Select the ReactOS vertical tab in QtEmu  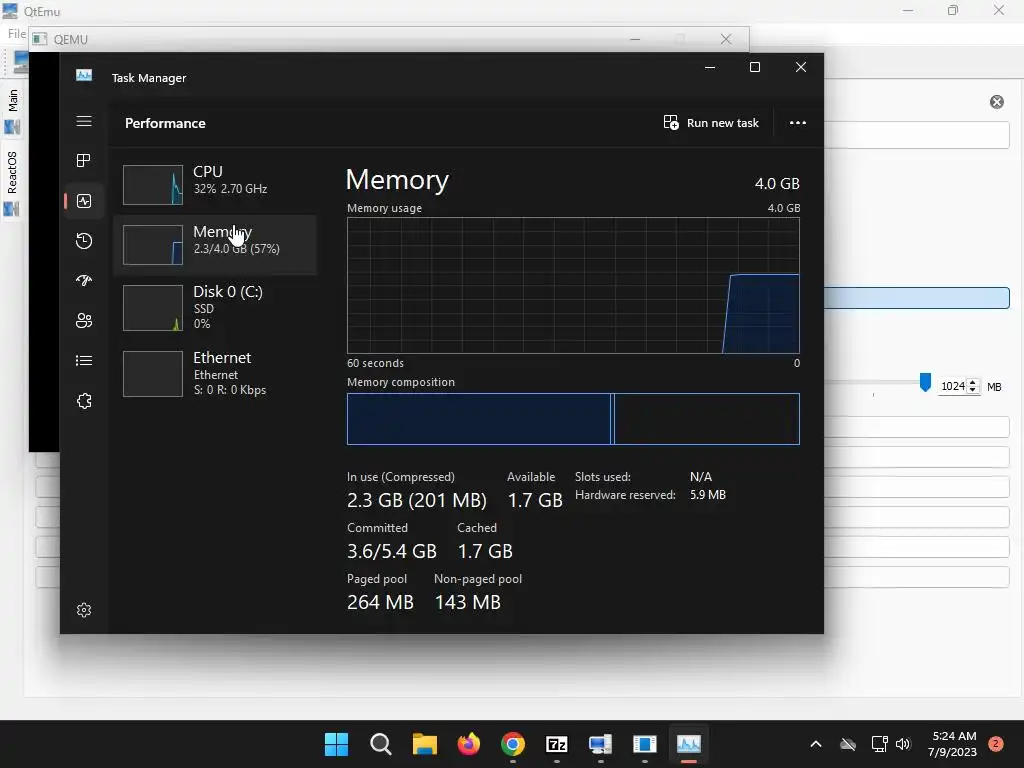click(x=12, y=182)
